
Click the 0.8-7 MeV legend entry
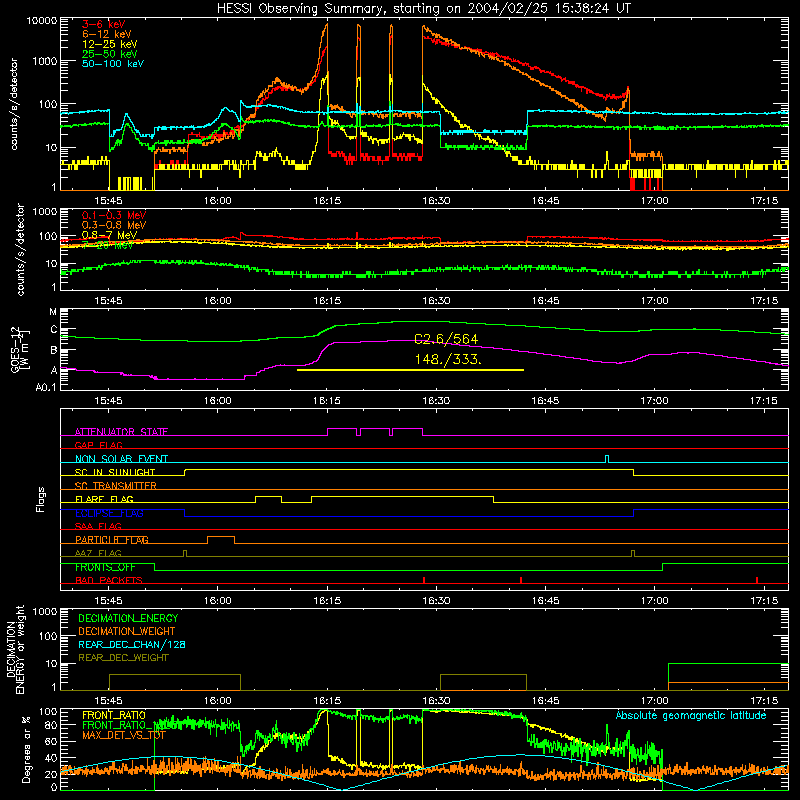pyautogui.click(x=109, y=235)
